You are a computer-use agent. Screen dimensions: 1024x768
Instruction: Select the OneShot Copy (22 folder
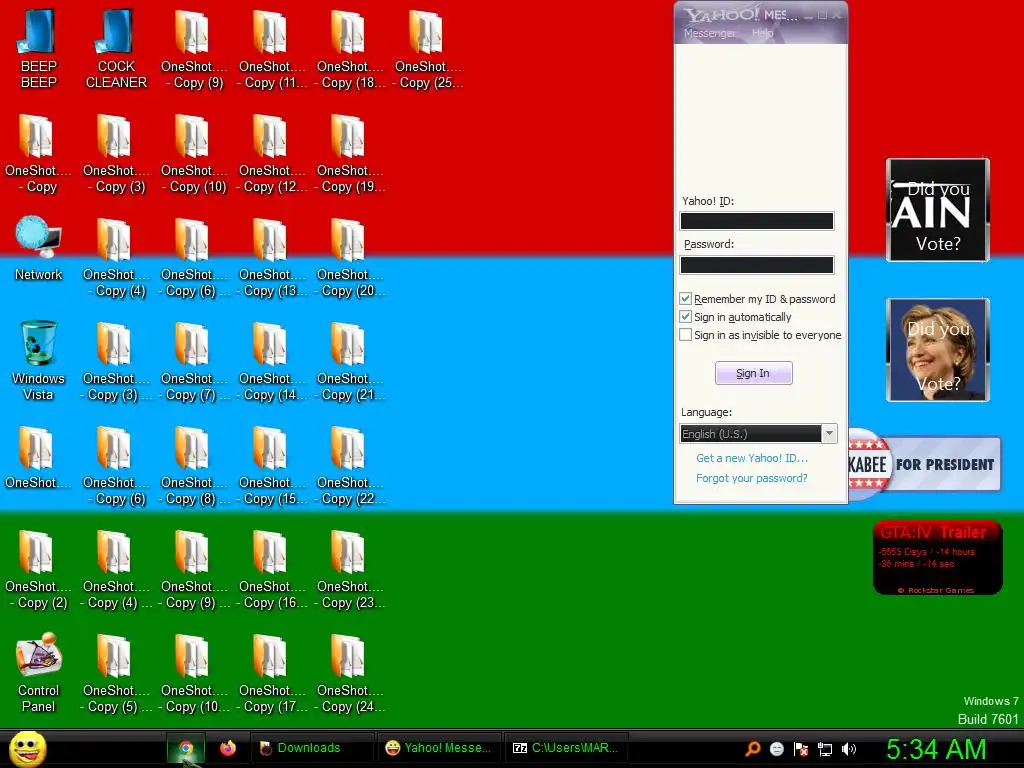(350, 465)
